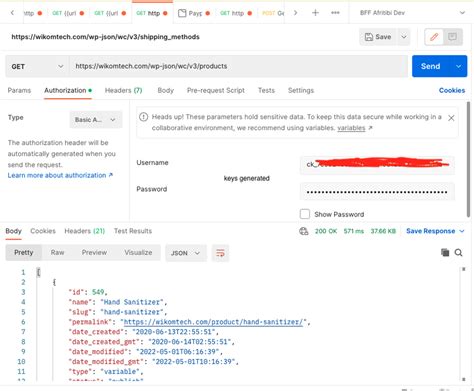This screenshot has width=474, height=391.
Task: Click the authorization panel vertical scrollbar
Action: click(468, 160)
